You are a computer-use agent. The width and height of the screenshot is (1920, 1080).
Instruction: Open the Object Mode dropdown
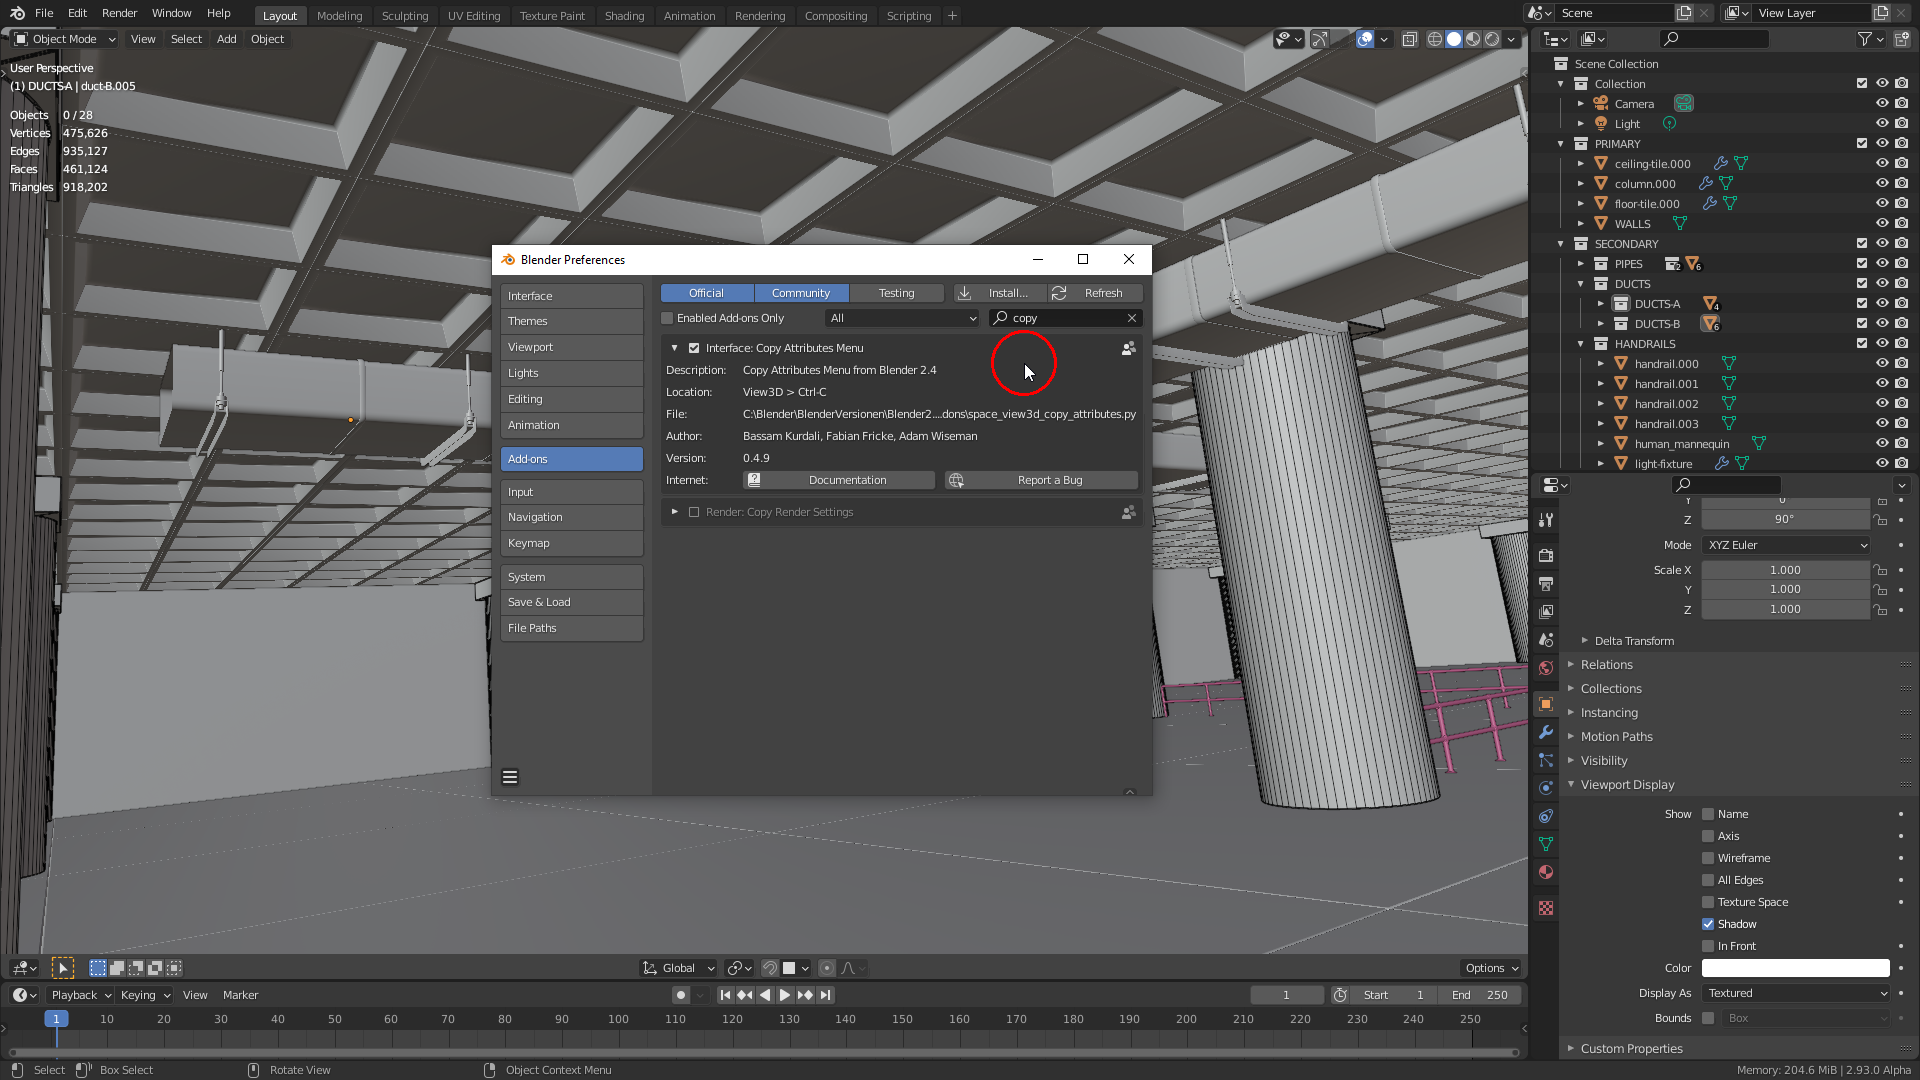63,39
